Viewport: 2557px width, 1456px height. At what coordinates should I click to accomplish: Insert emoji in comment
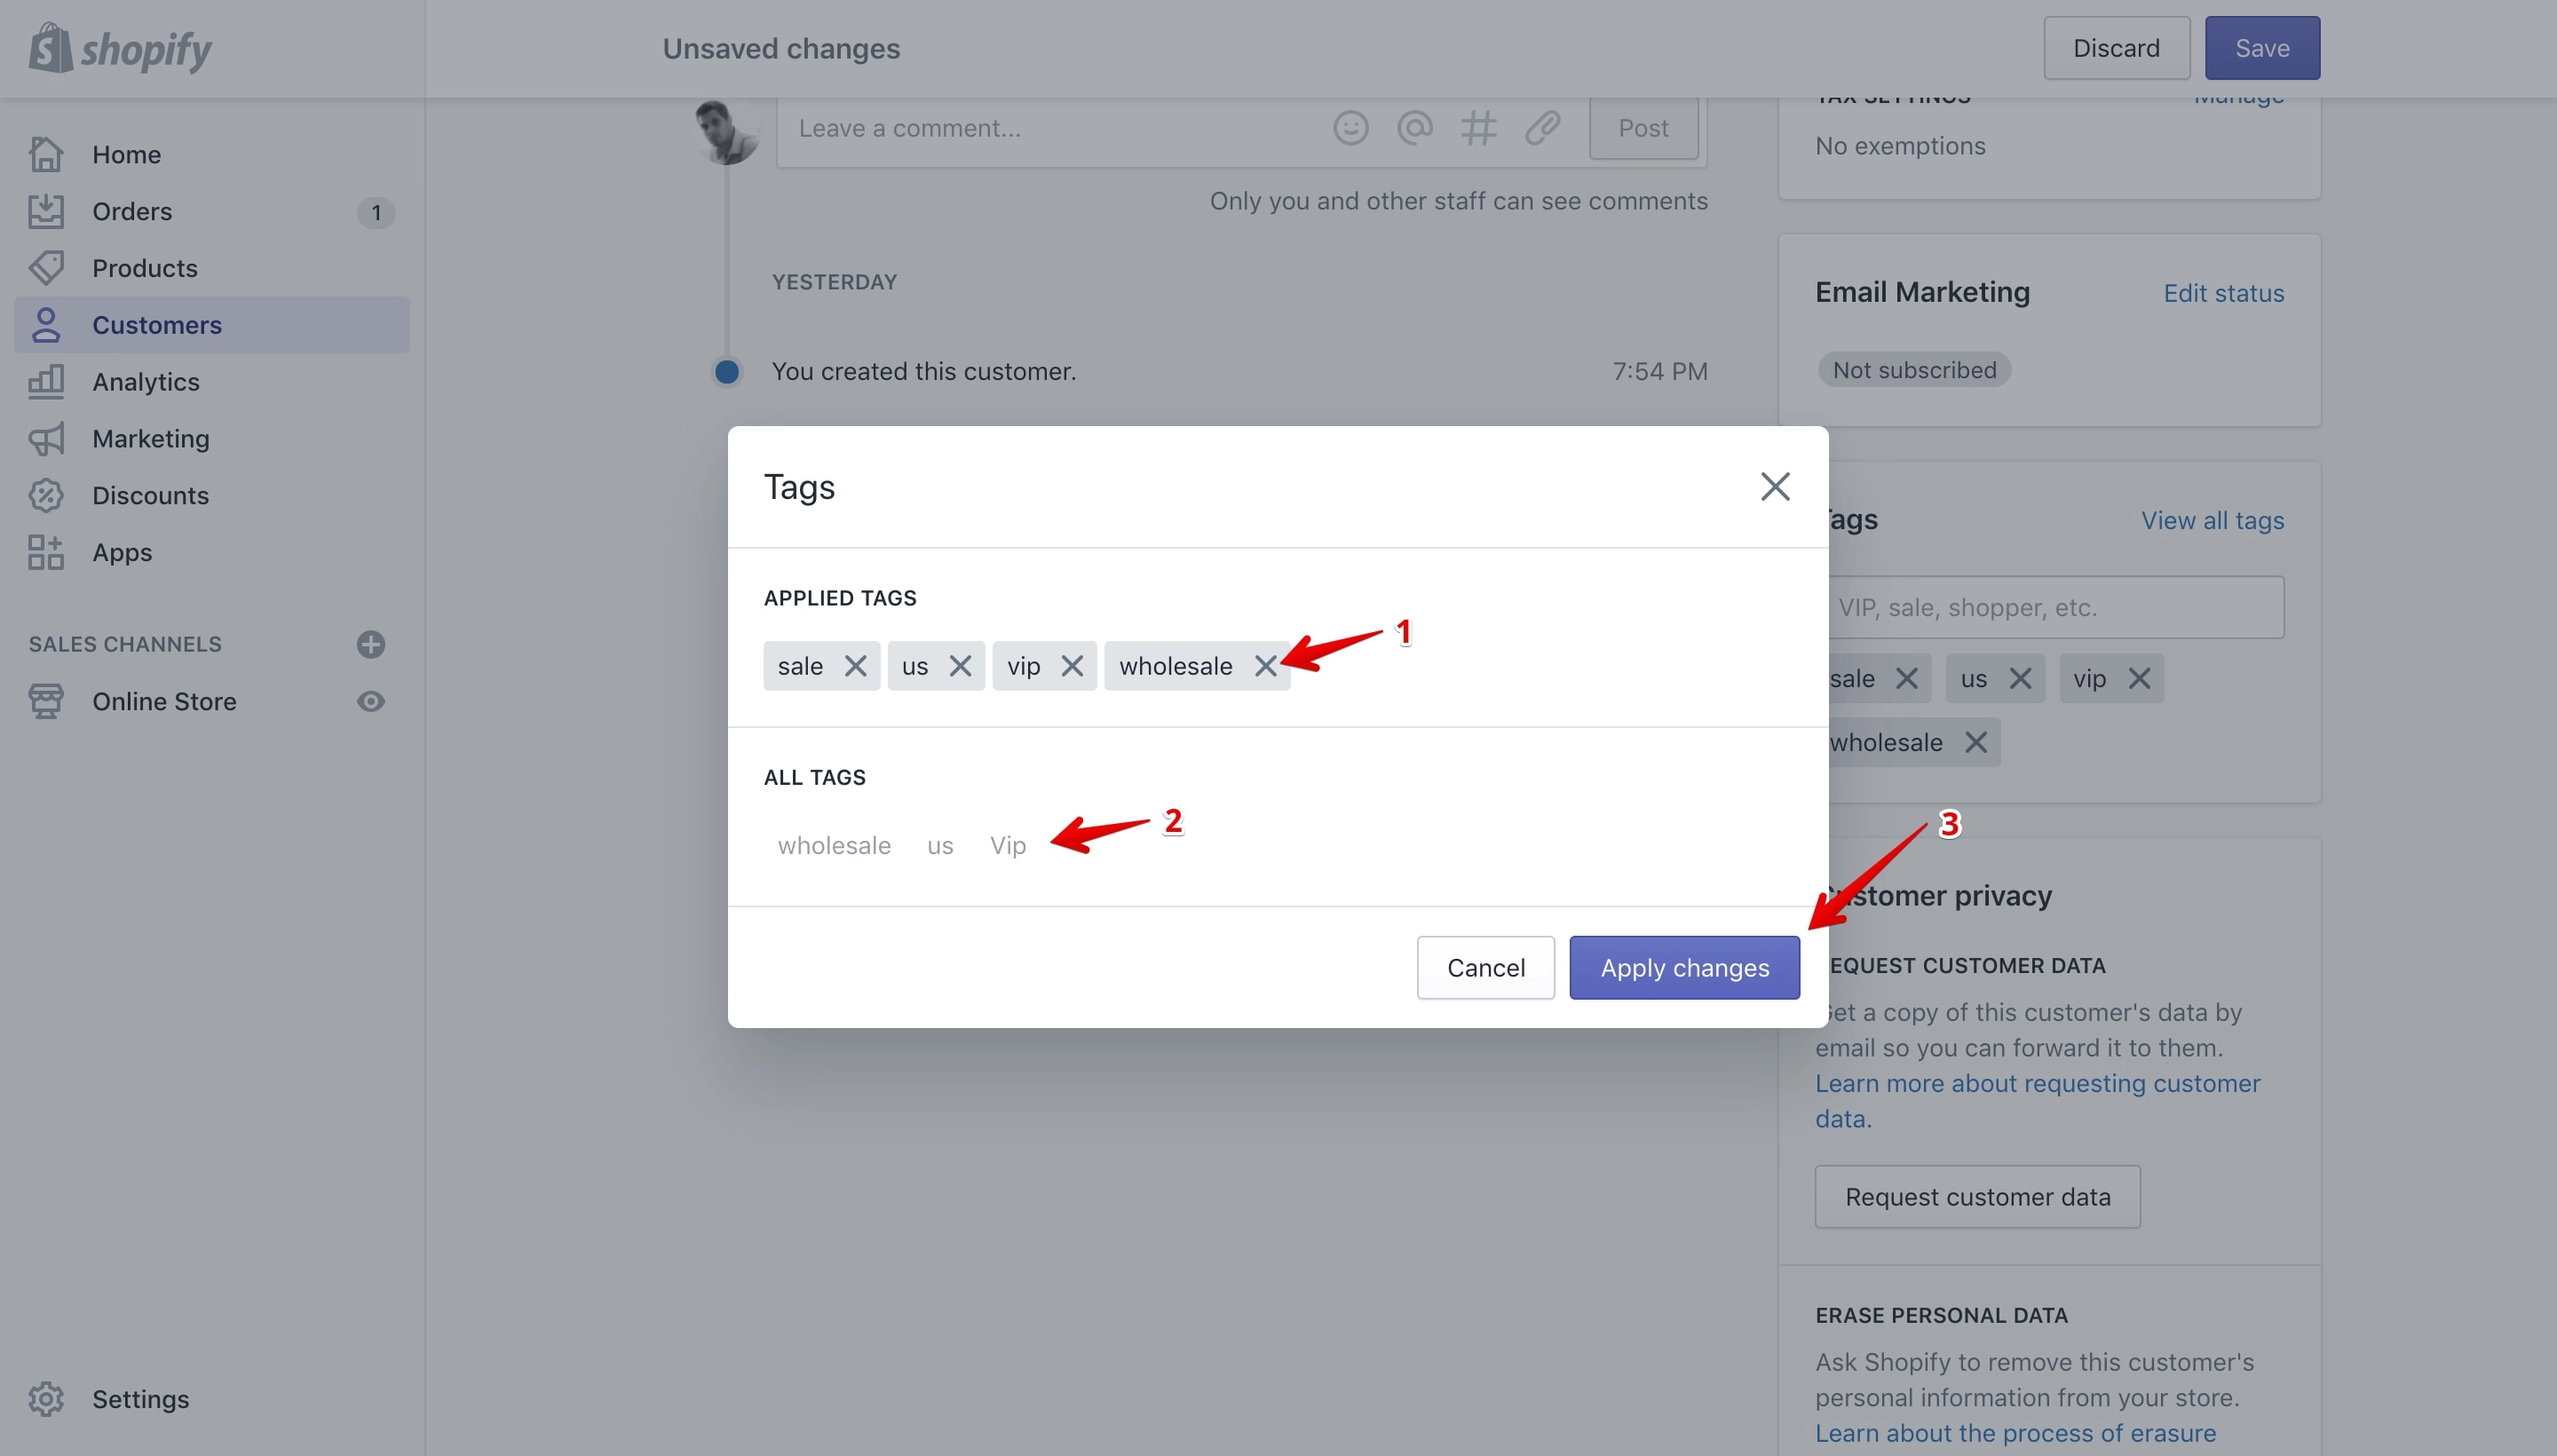[1350, 128]
